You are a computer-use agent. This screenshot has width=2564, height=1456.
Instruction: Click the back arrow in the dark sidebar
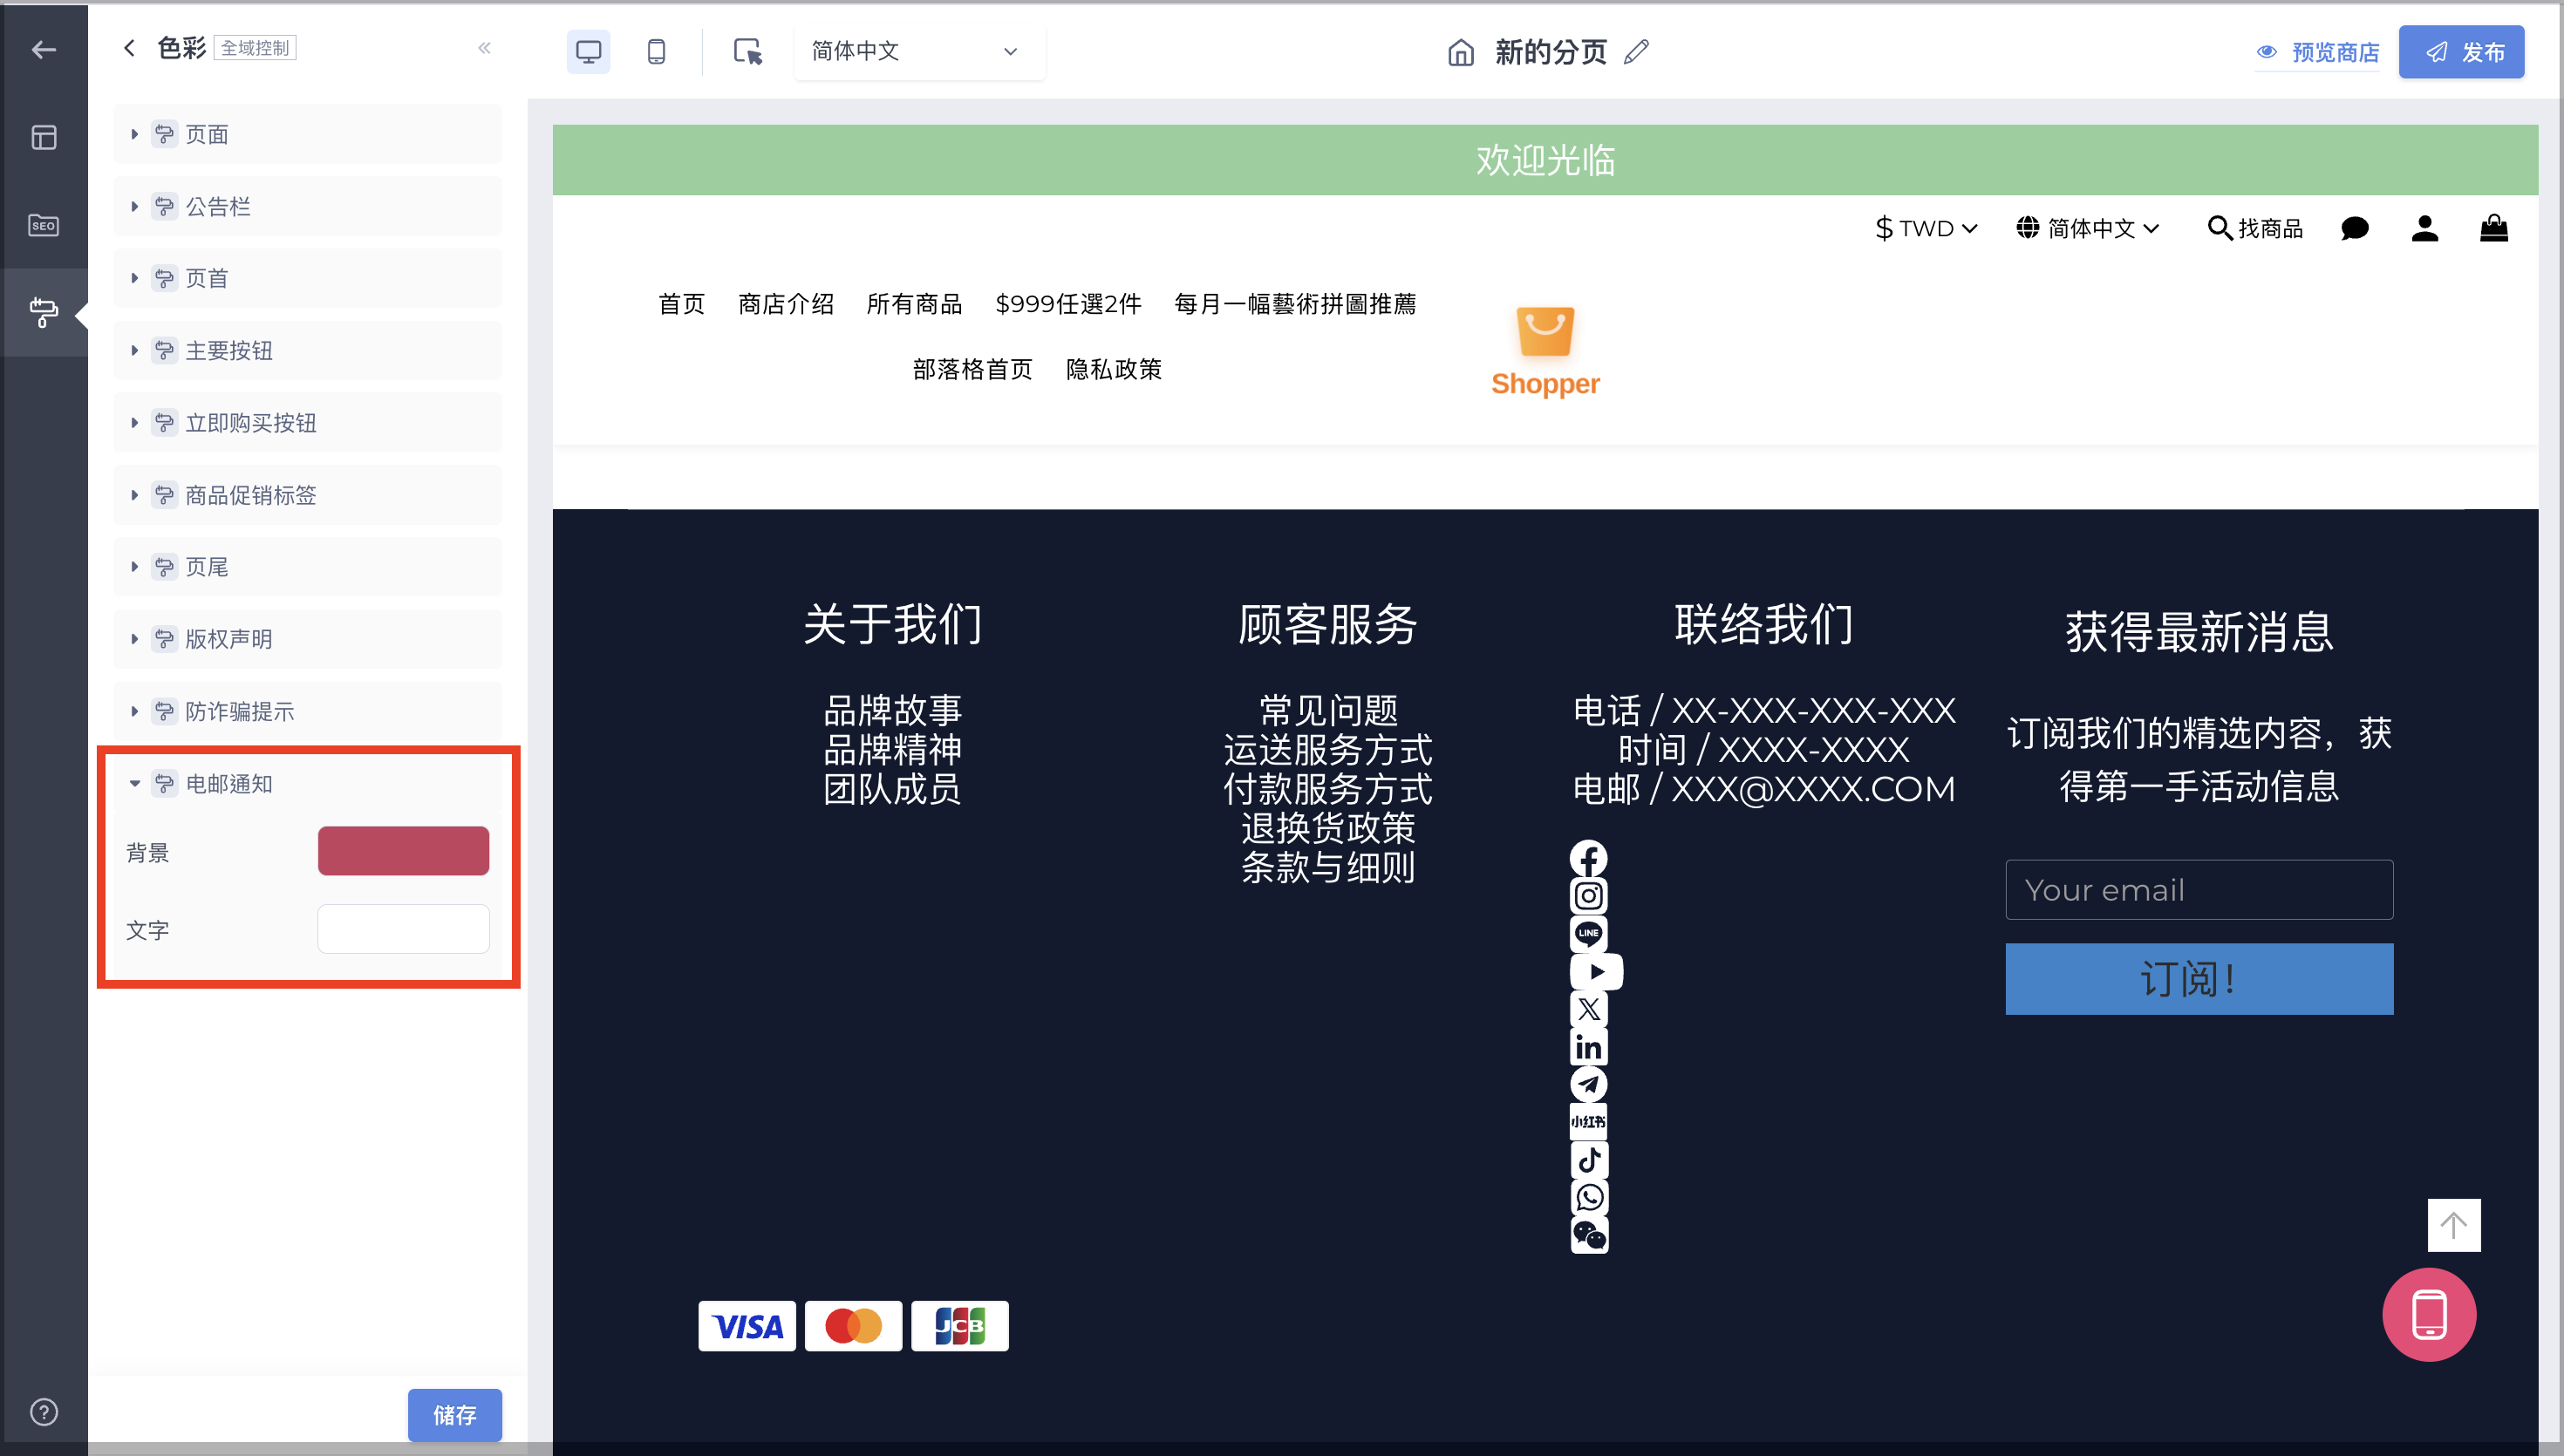pyautogui.click(x=43, y=50)
